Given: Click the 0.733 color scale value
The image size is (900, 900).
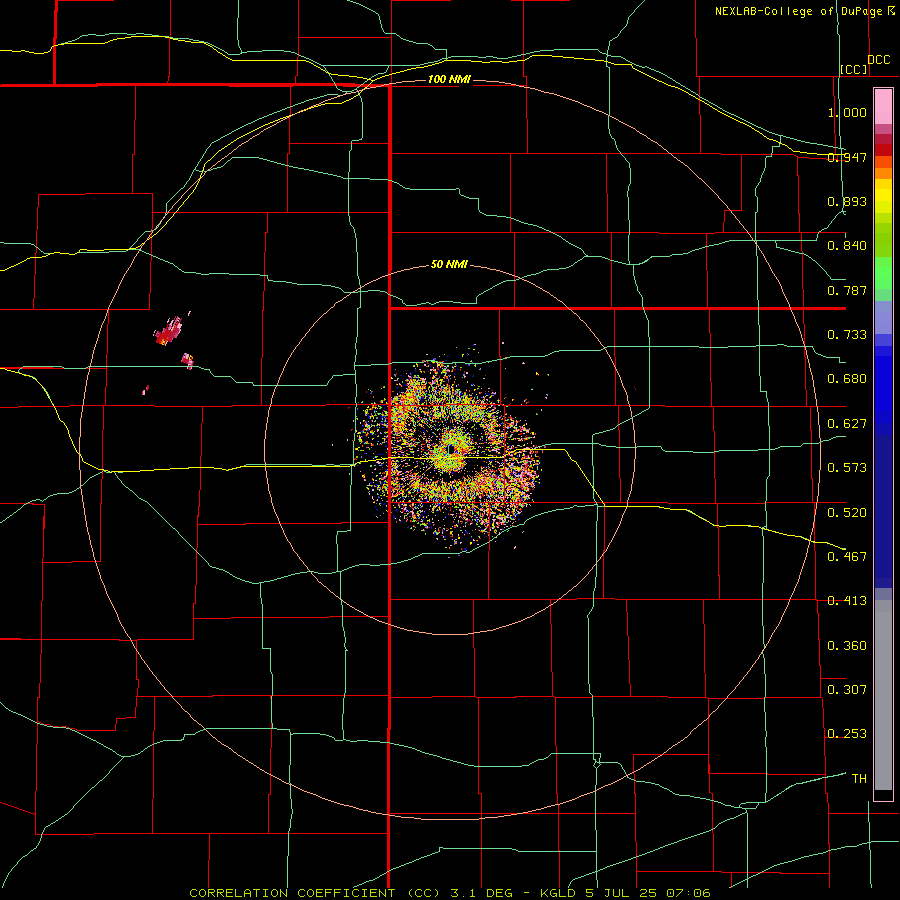Looking at the screenshot, I should [847, 335].
